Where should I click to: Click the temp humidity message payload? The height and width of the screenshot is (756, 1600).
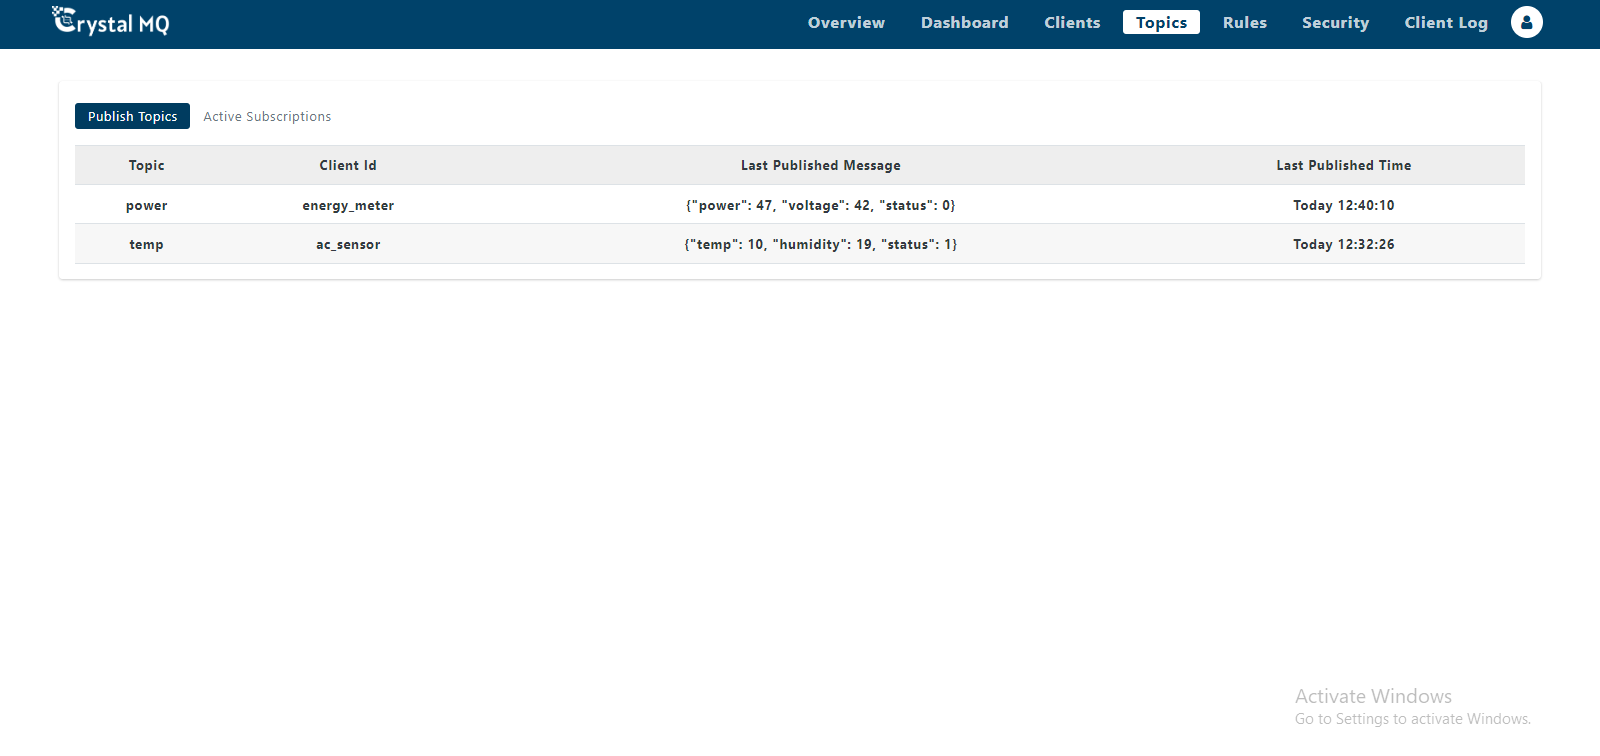(x=820, y=244)
